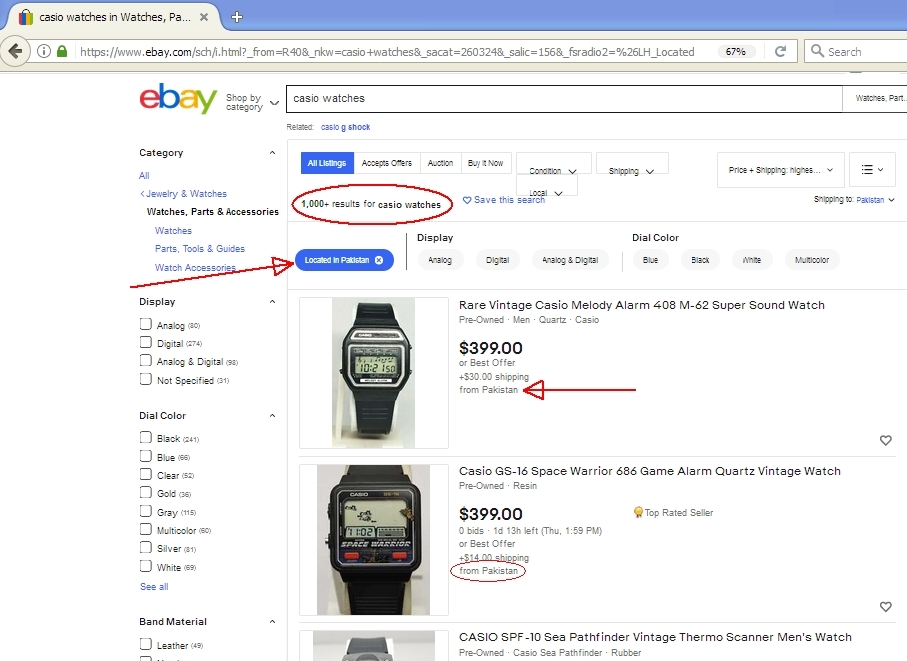Click the browser search magnifier icon
The width and height of the screenshot is (907, 661).
[817, 51]
